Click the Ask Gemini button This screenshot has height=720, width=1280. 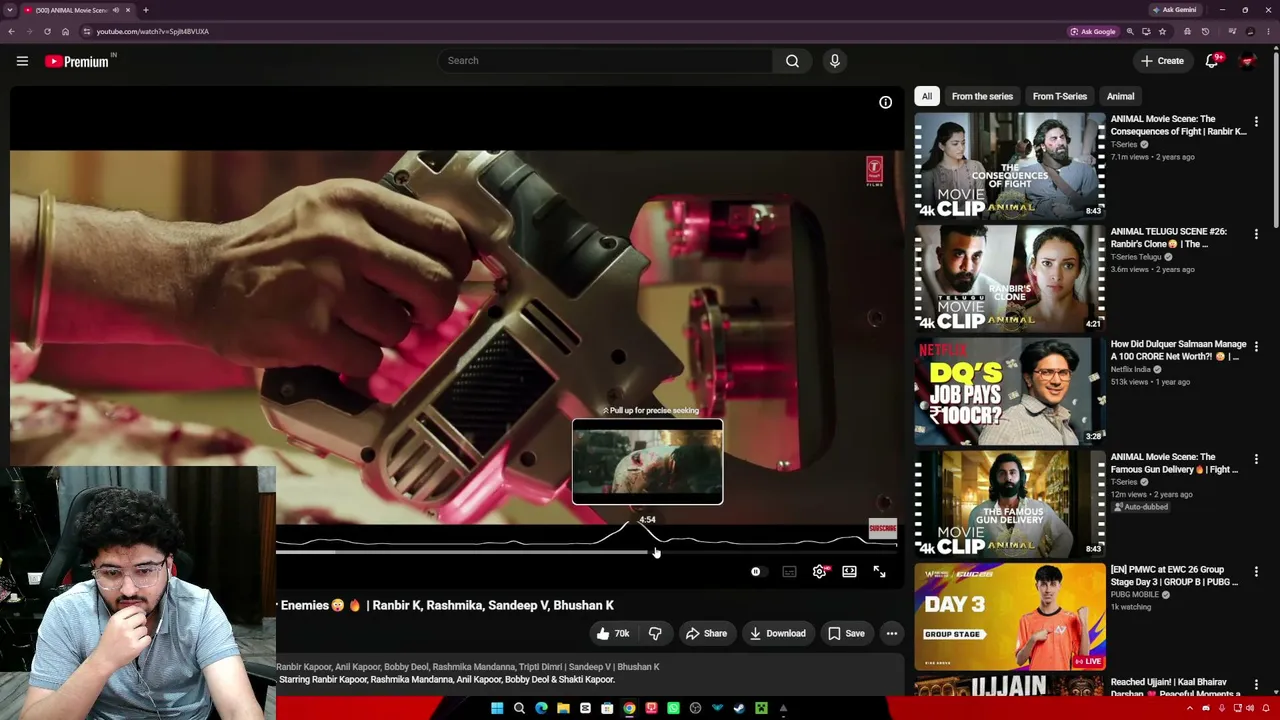tap(1174, 10)
